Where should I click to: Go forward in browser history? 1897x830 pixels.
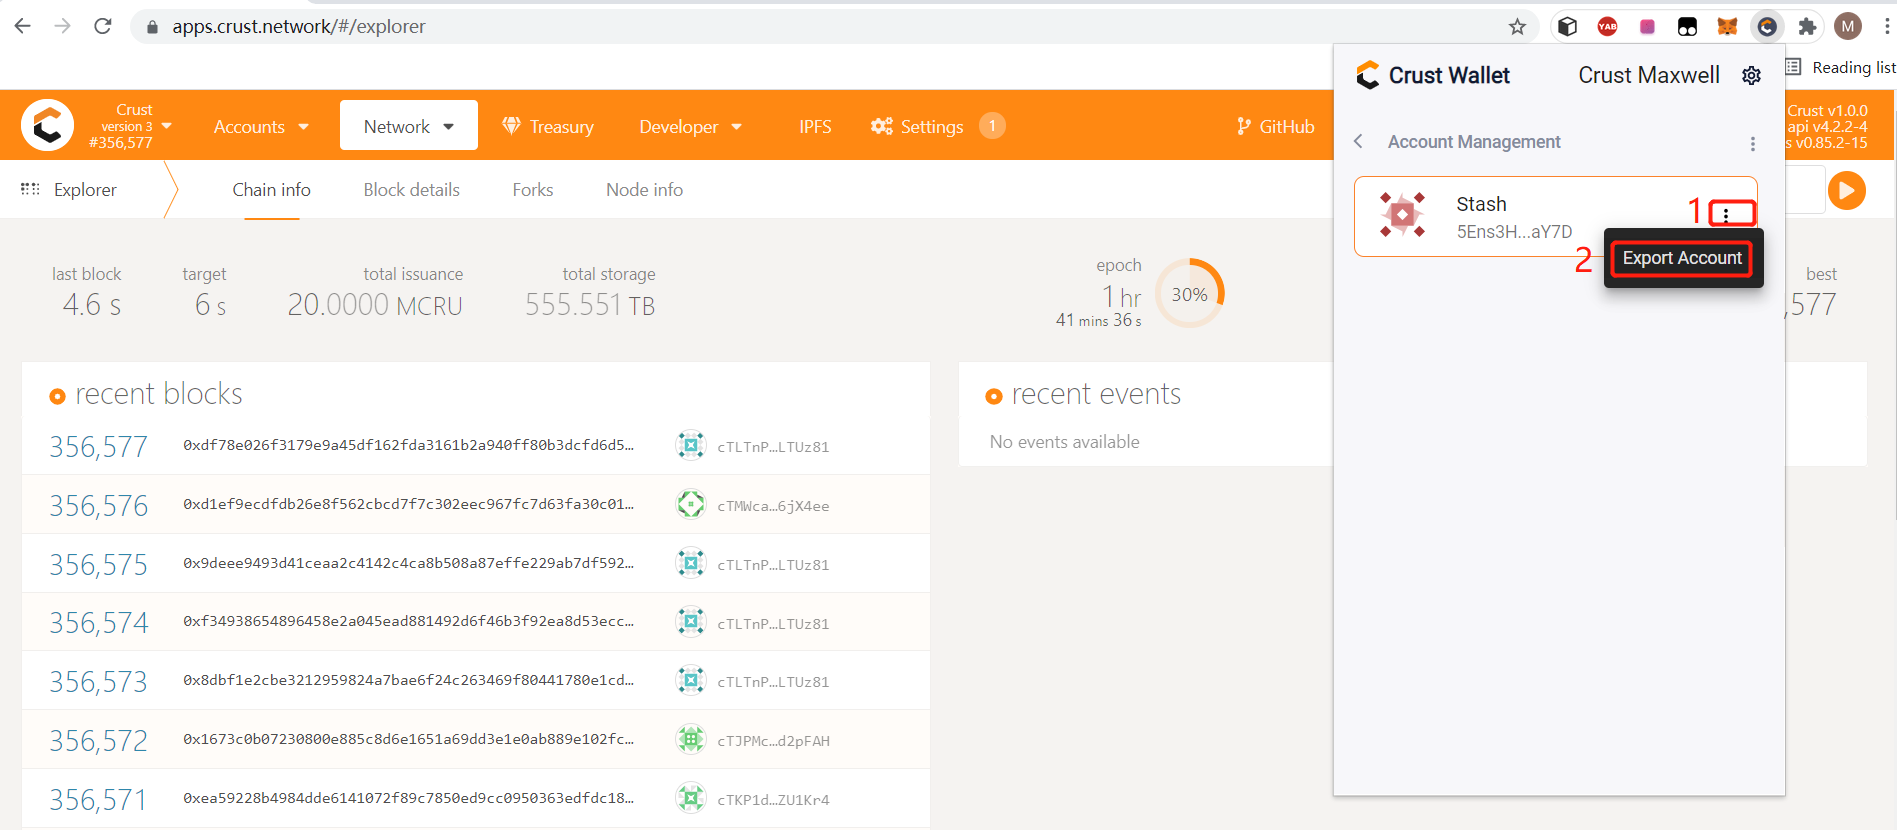pyautogui.click(x=62, y=26)
